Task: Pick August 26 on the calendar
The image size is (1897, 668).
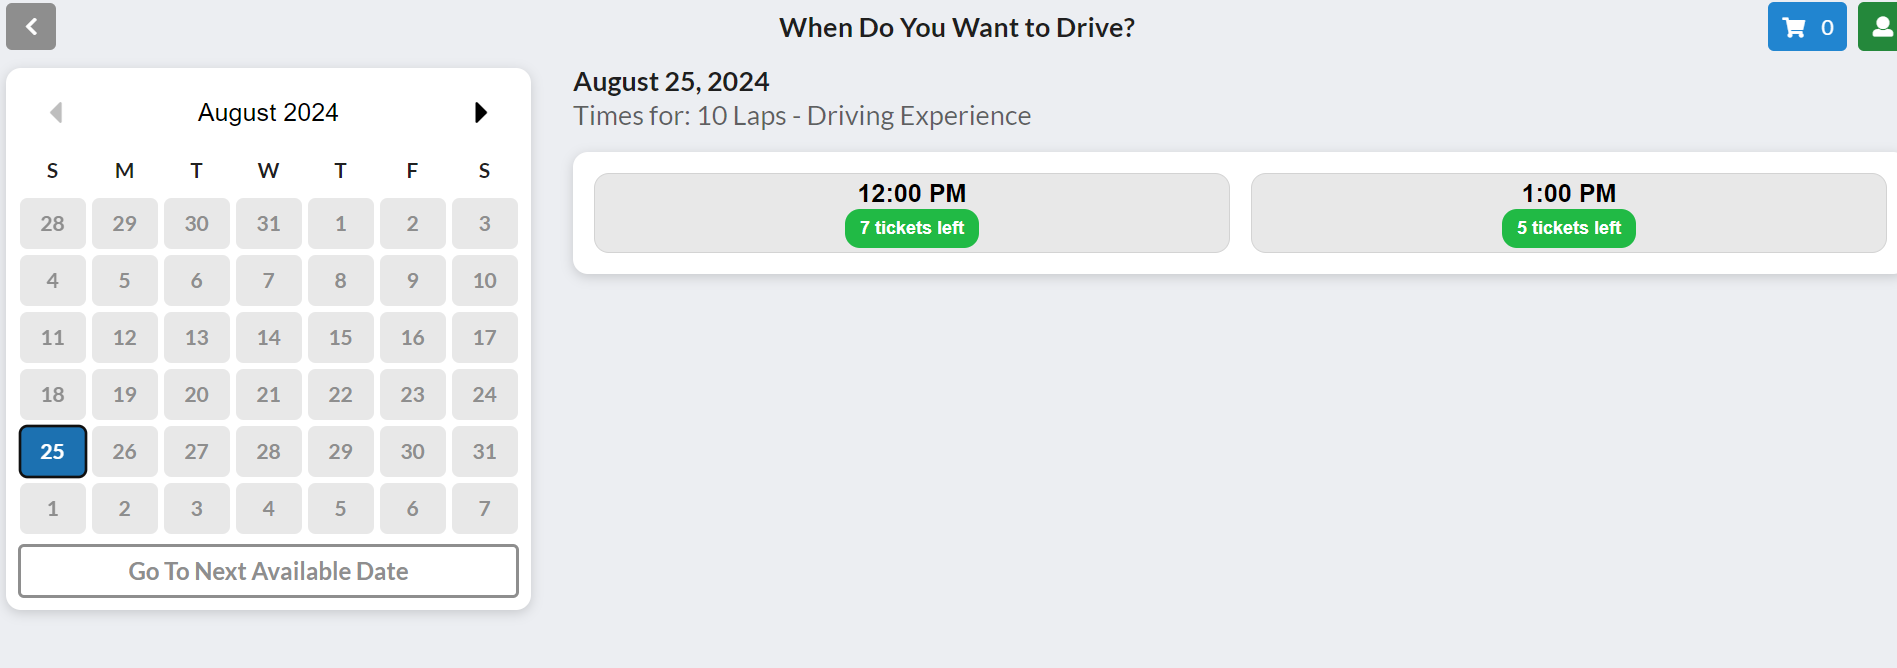Action: point(125,451)
